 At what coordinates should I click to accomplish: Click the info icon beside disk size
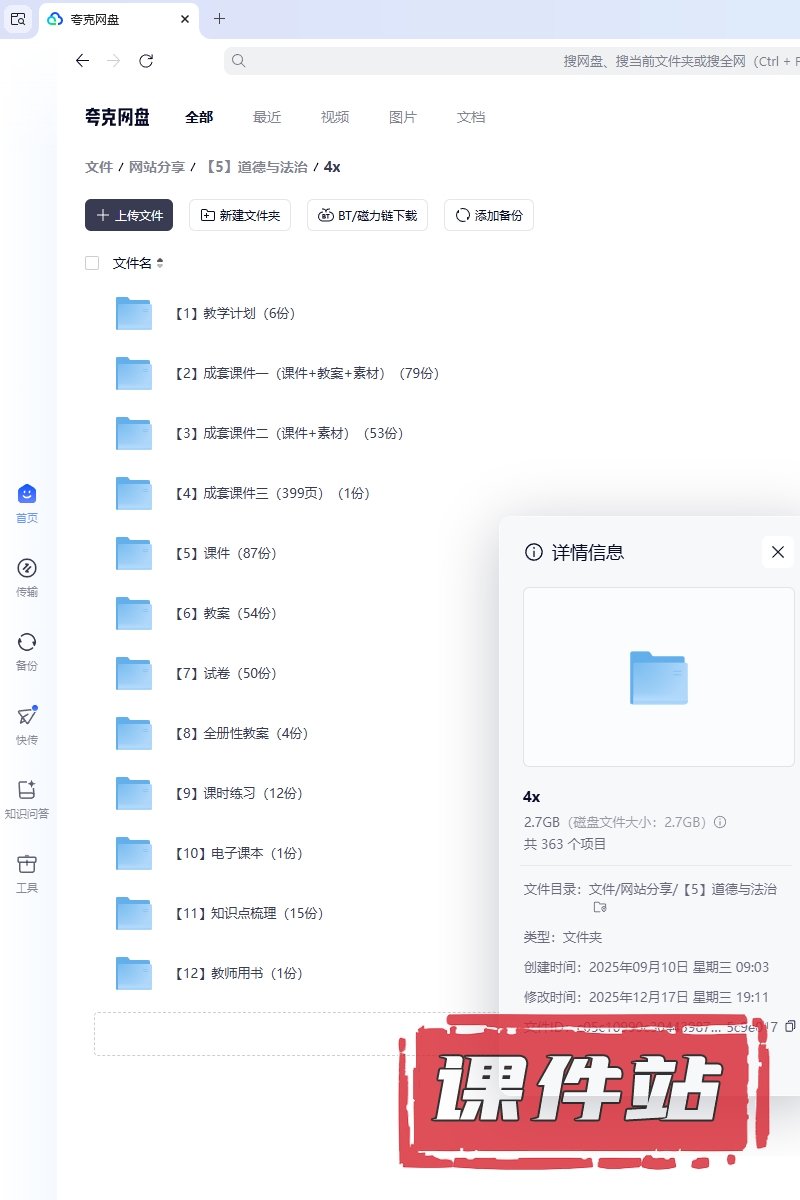pos(719,822)
